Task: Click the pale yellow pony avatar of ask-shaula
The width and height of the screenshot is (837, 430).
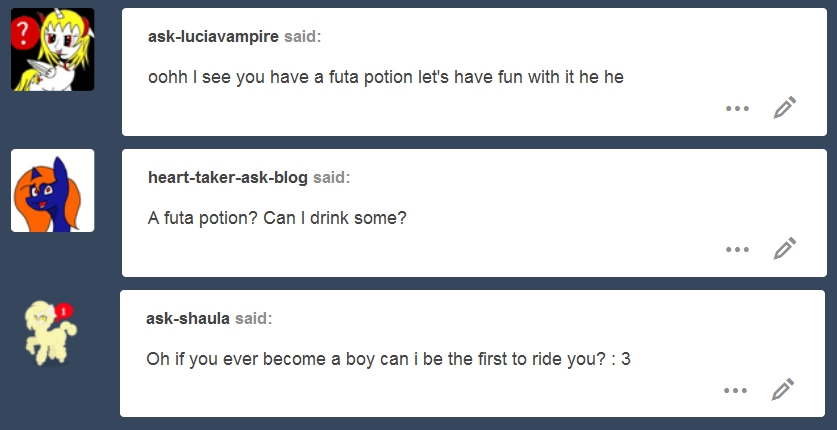Action: pos(48,332)
